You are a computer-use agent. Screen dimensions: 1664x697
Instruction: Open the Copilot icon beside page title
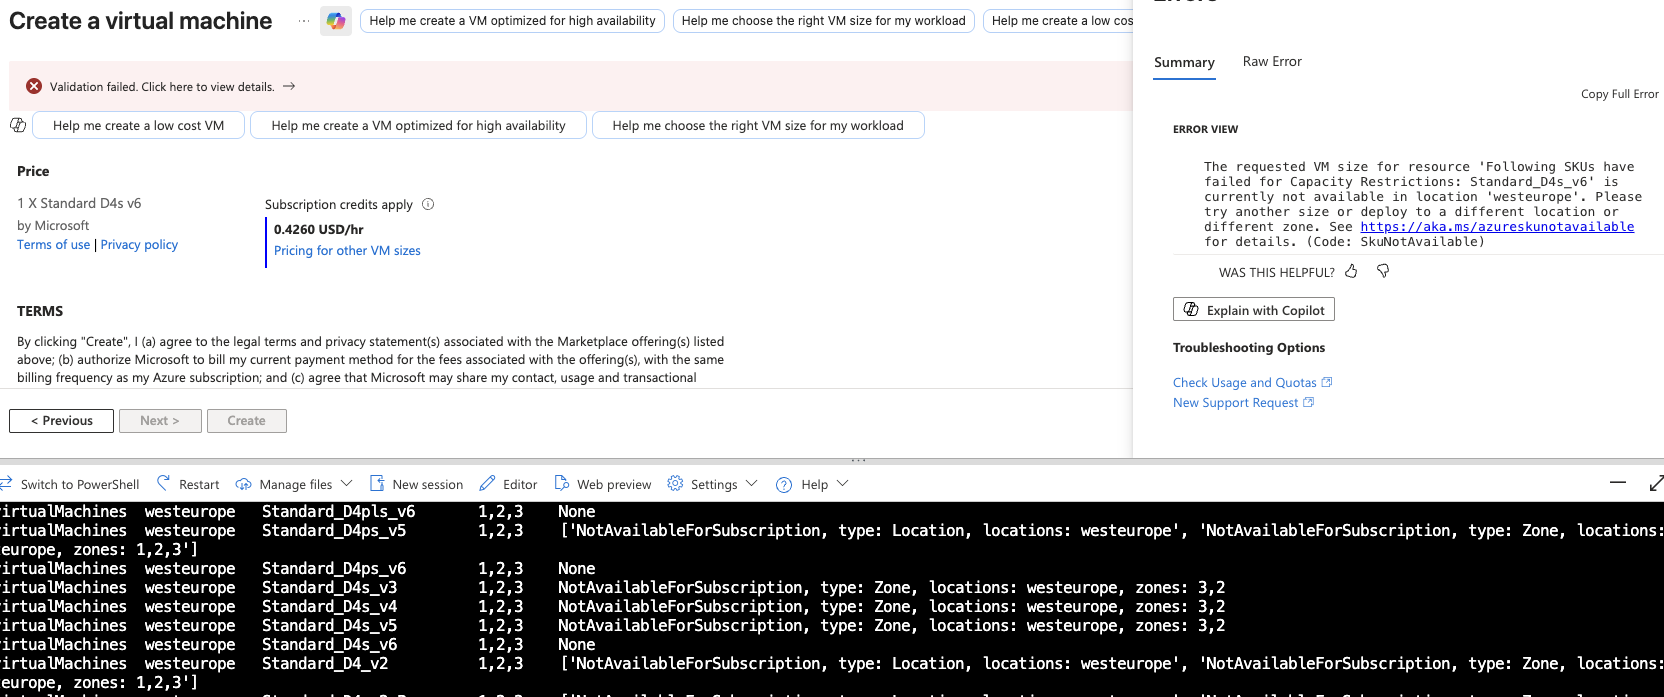(336, 21)
